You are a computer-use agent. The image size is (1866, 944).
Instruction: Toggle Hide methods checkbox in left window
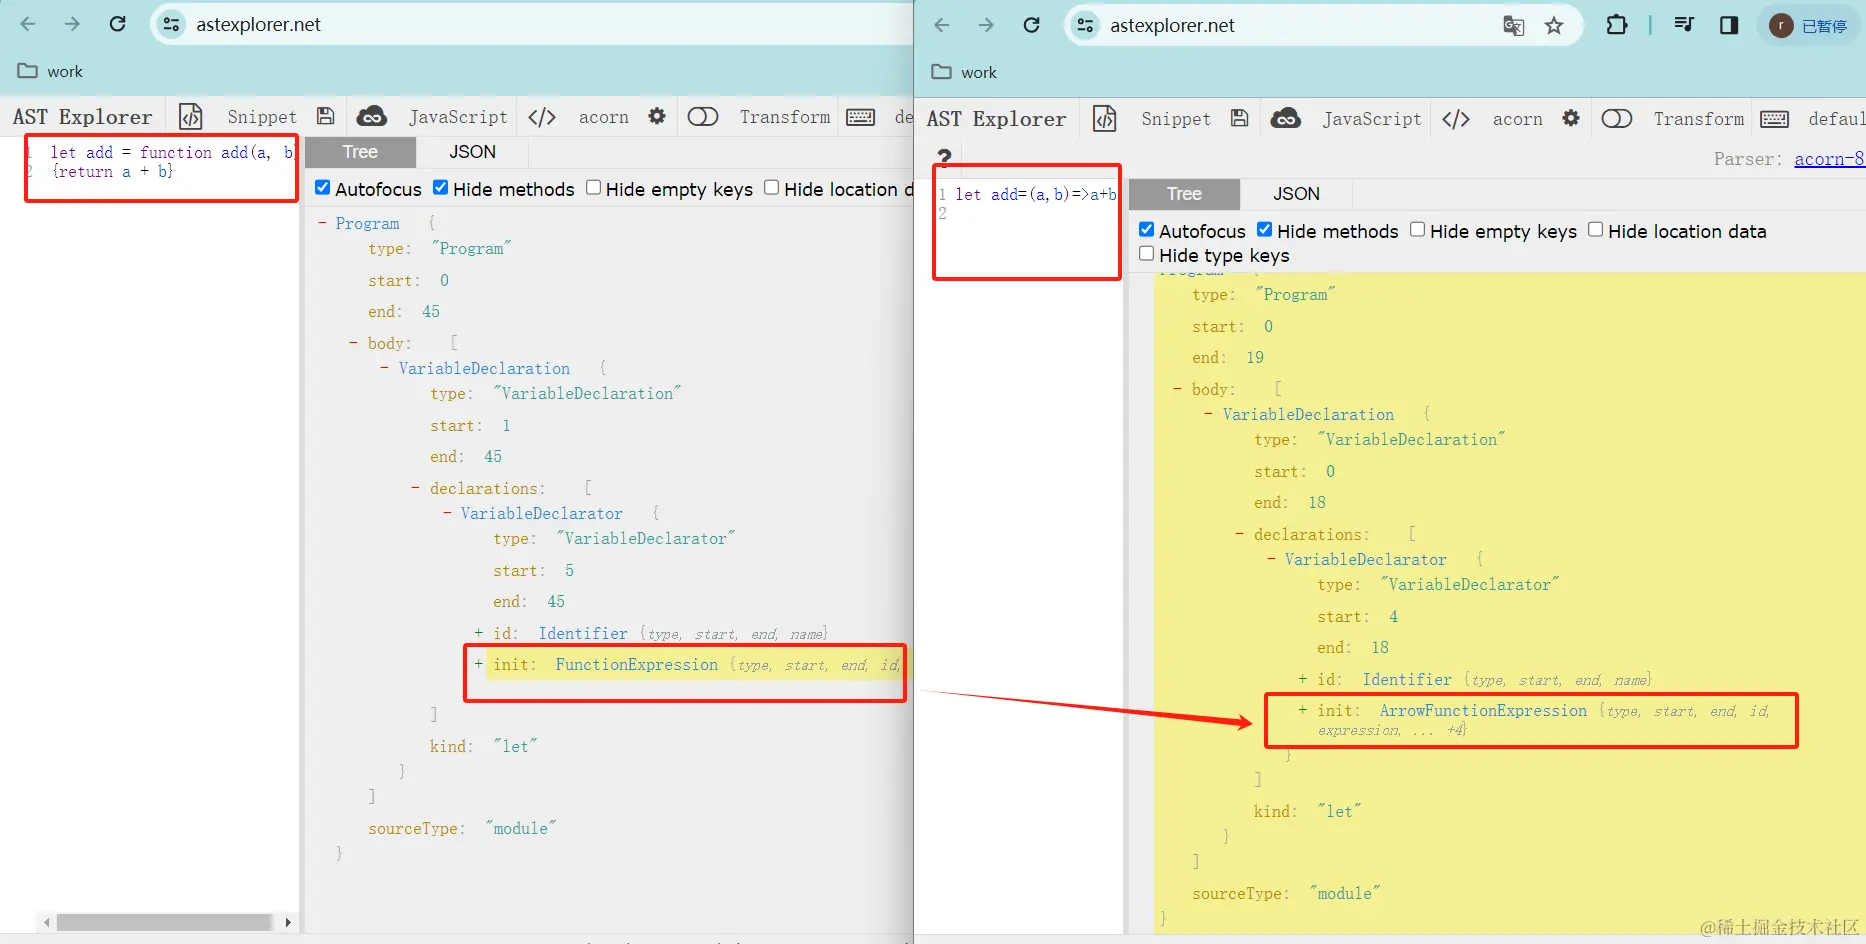(x=440, y=188)
